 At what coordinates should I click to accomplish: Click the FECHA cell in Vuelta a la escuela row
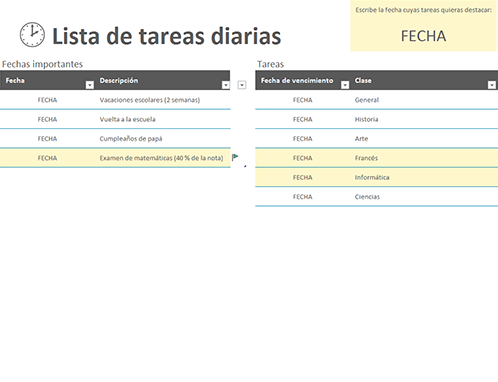click(x=47, y=119)
